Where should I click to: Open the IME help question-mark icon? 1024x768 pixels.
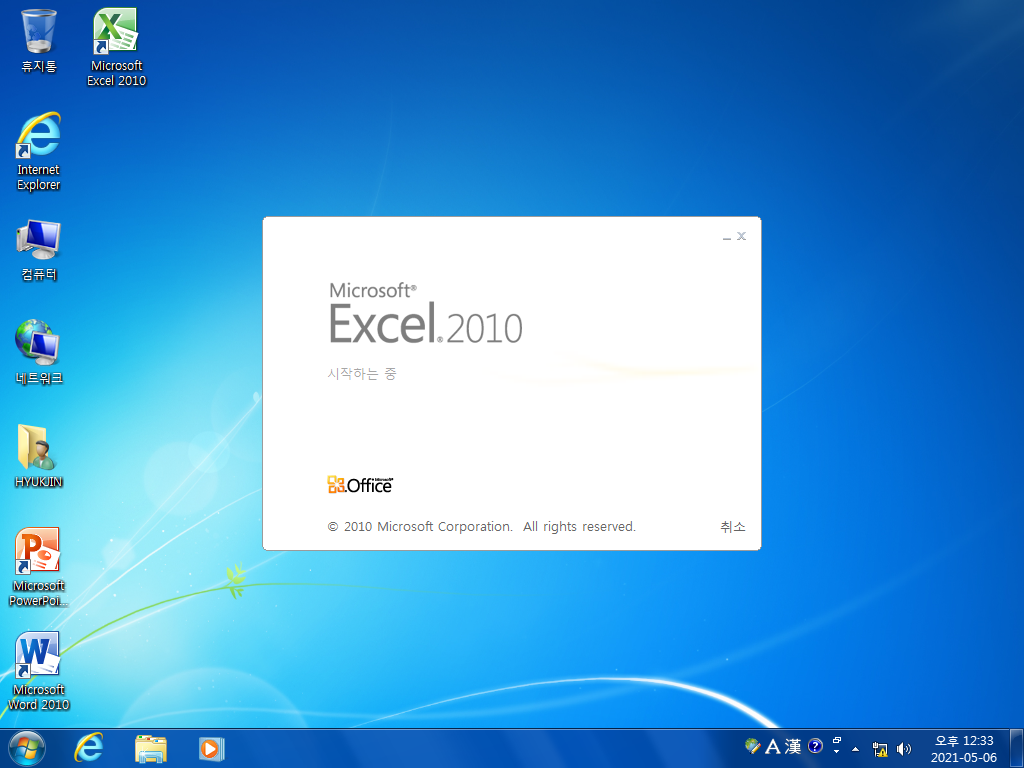(815, 746)
